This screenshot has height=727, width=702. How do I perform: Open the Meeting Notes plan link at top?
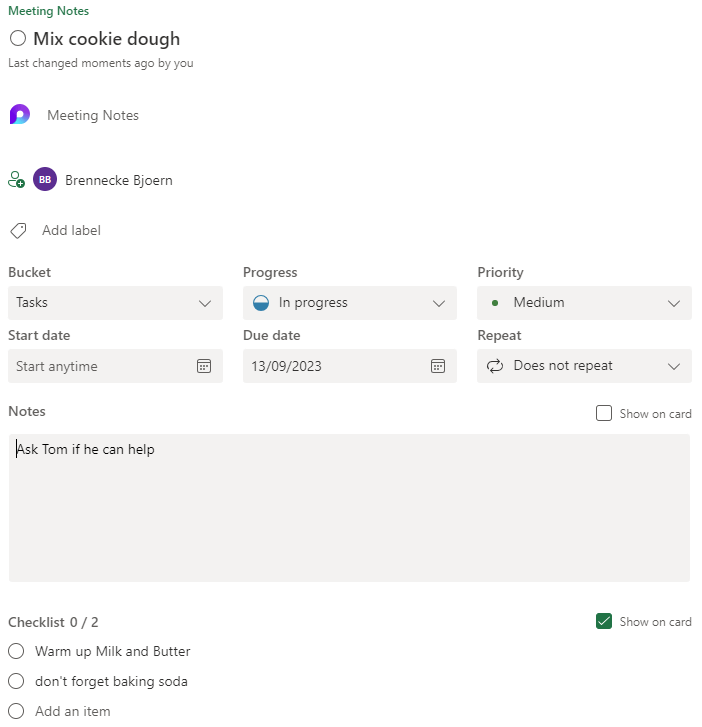(48, 11)
